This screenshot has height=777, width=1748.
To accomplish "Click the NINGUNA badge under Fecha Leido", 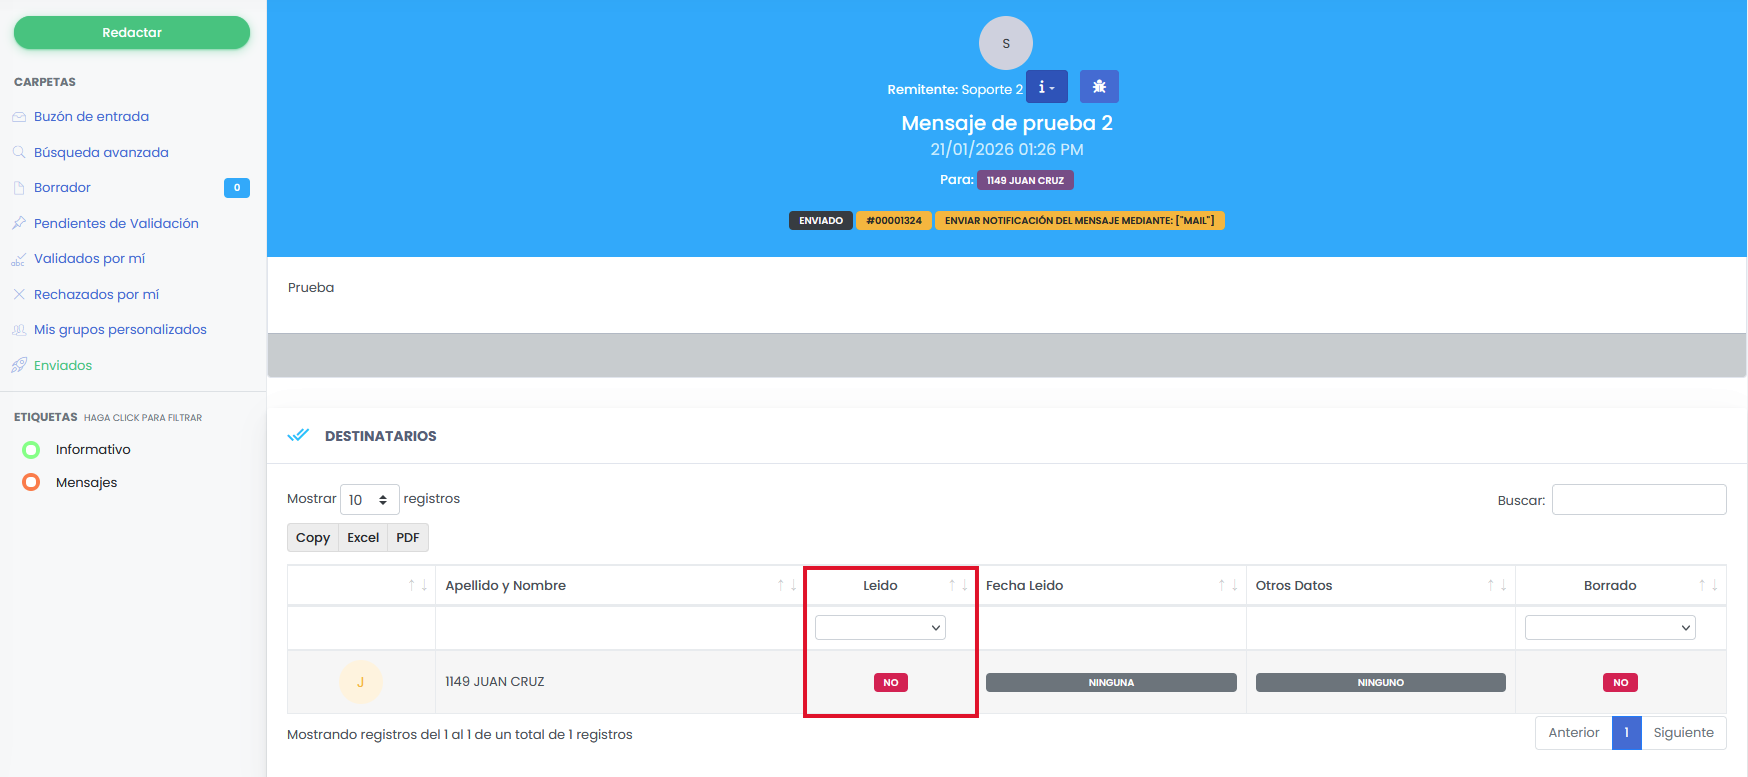I will click(1111, 683).
